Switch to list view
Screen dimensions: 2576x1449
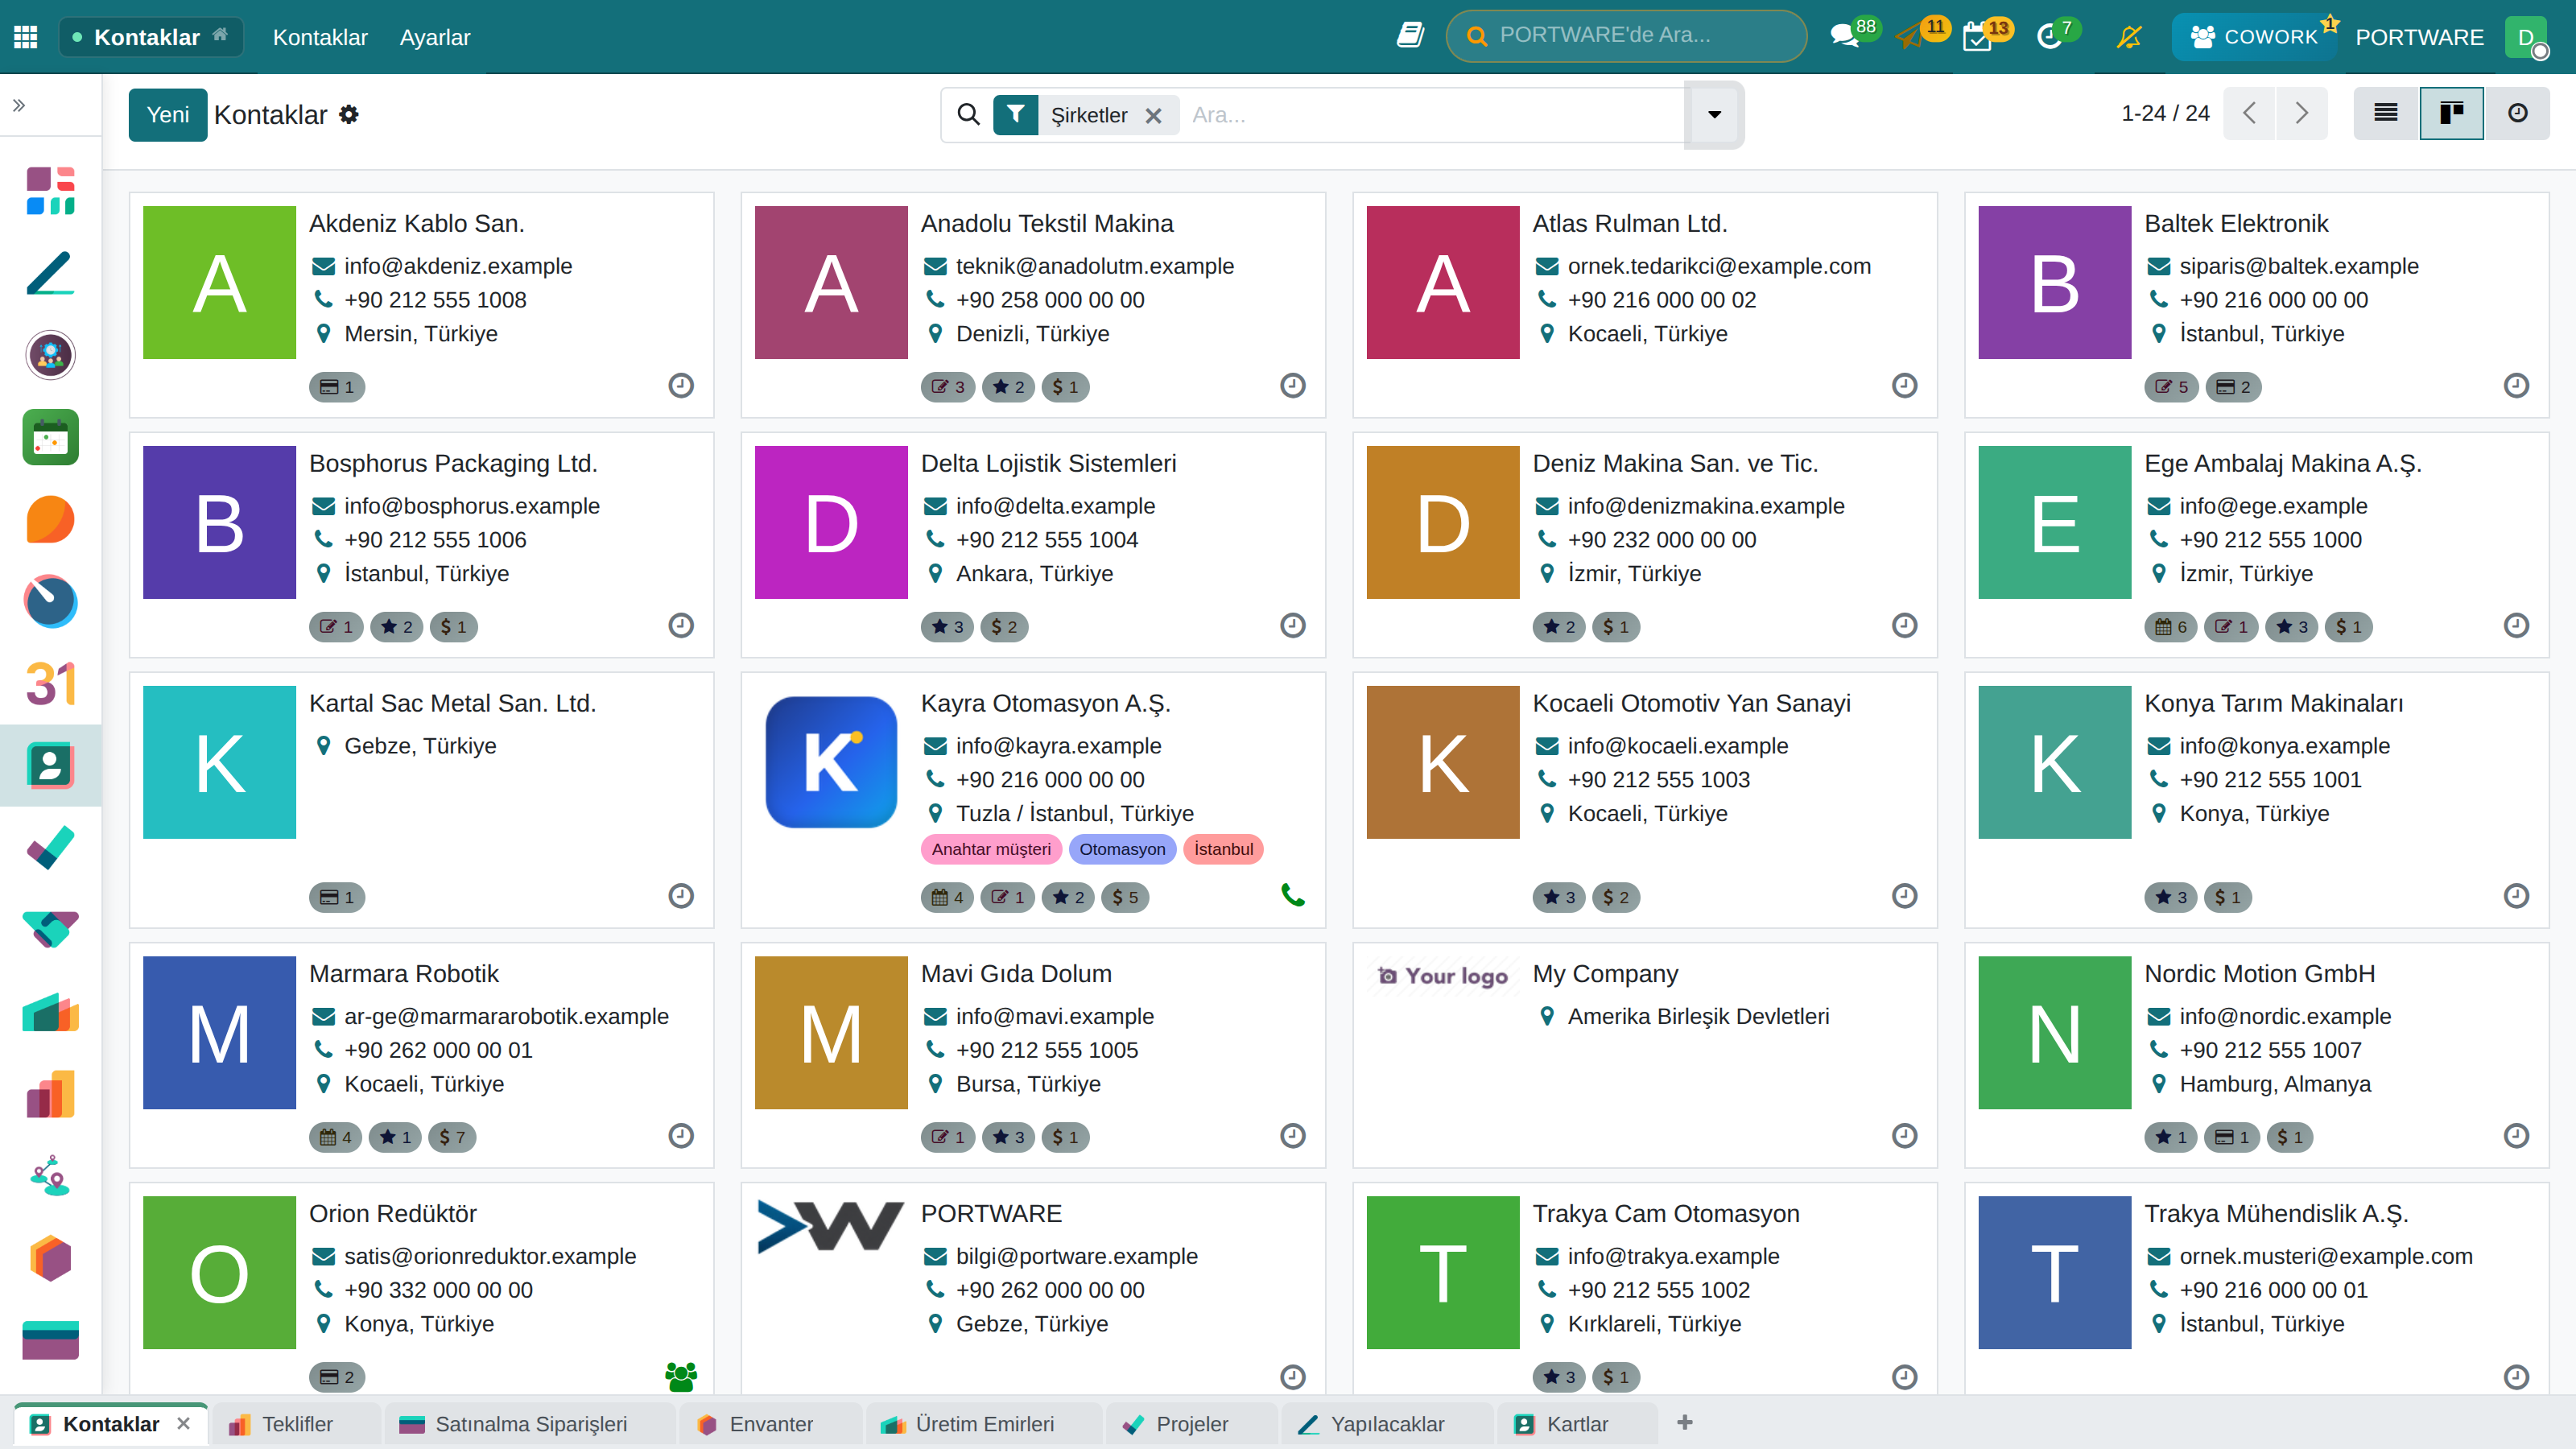[x=2386, y=113]
